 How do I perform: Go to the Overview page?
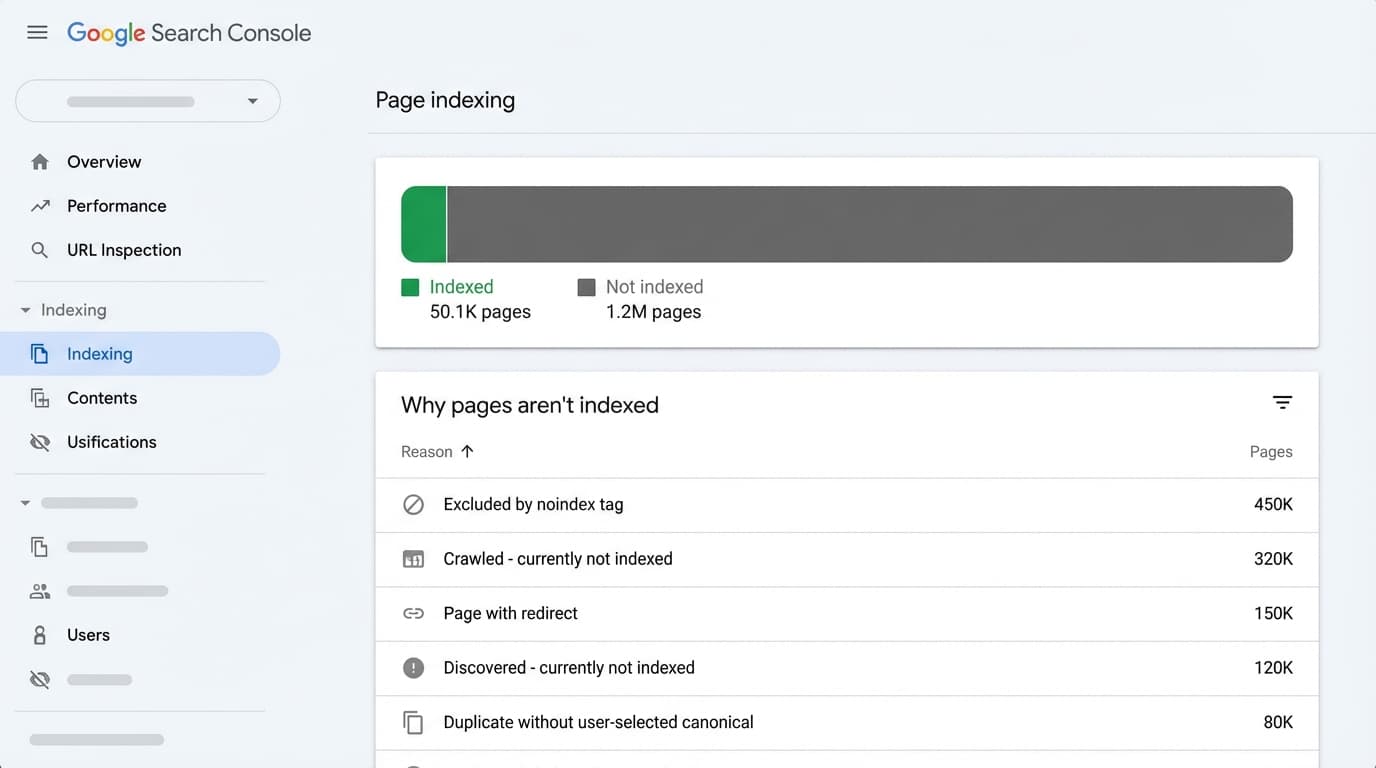tap(104, 161)
